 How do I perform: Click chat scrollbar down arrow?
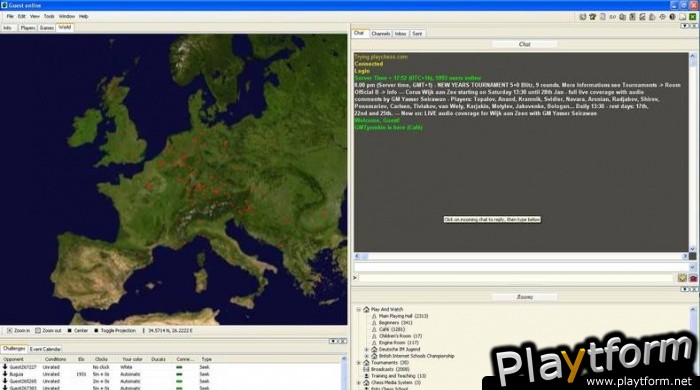693,249
